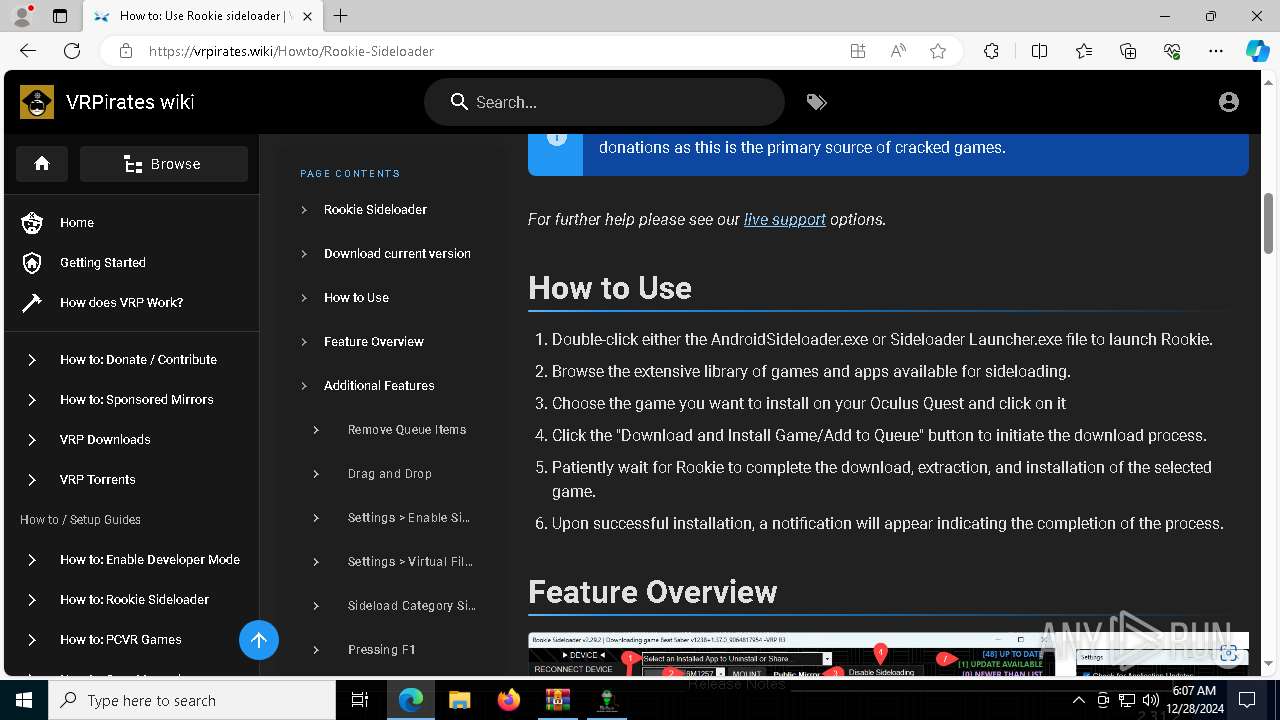Click the Windows Start button
The width and height of the screenshot is (1280, 720).
24,700
